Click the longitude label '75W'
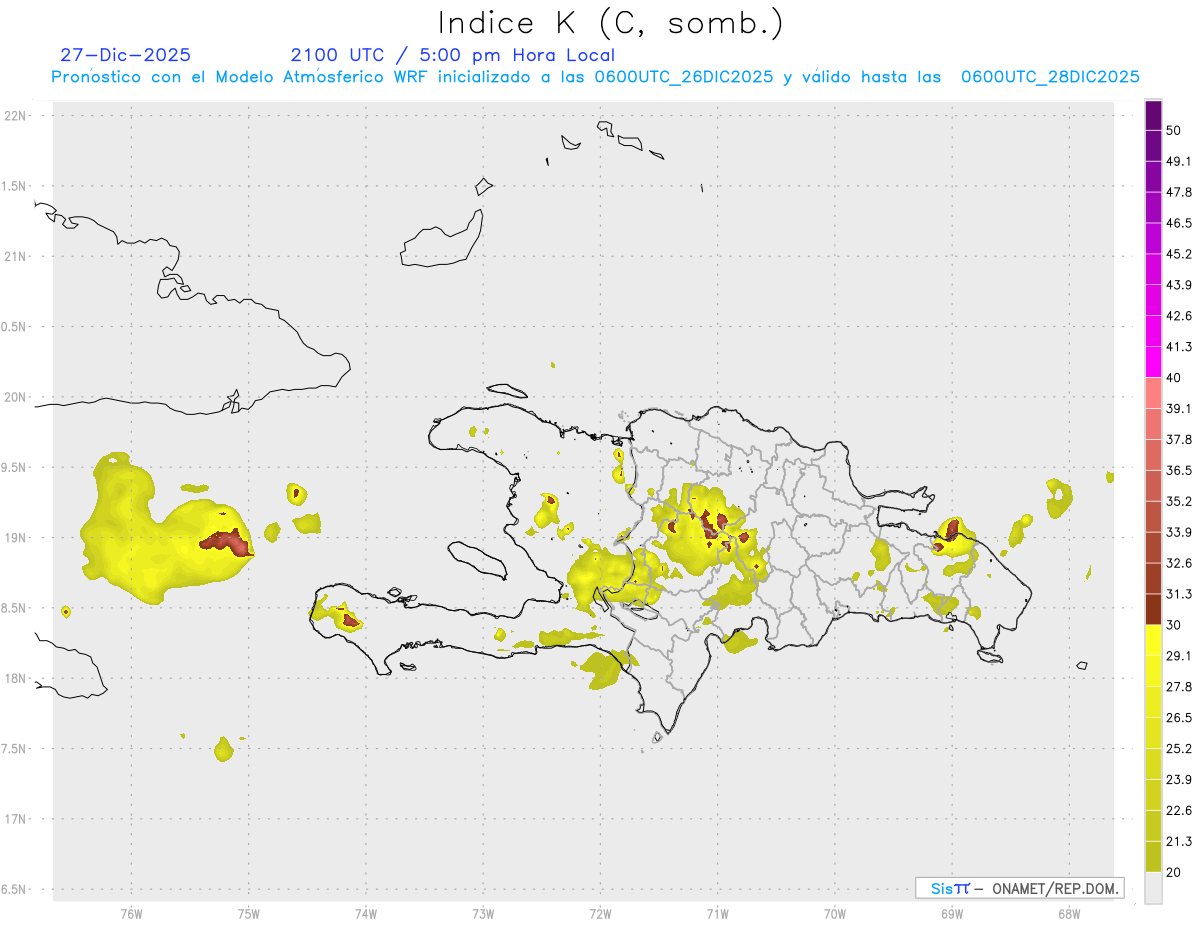The height and width of the screenshot is (927, 1200). [248, 914]
